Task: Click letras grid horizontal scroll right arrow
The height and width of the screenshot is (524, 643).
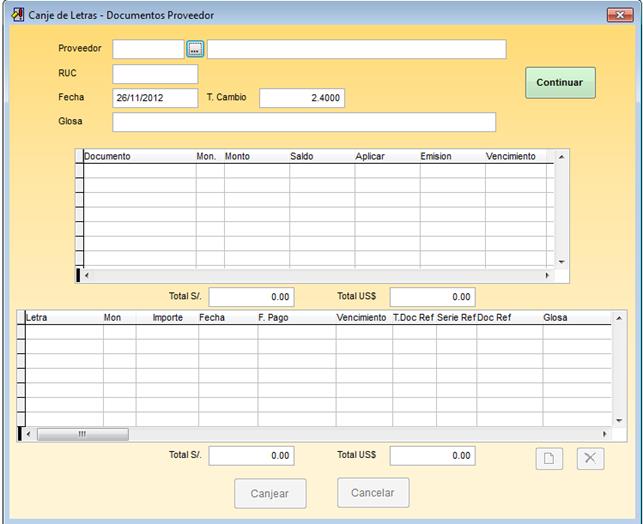Action: click(x=604, y=434)
